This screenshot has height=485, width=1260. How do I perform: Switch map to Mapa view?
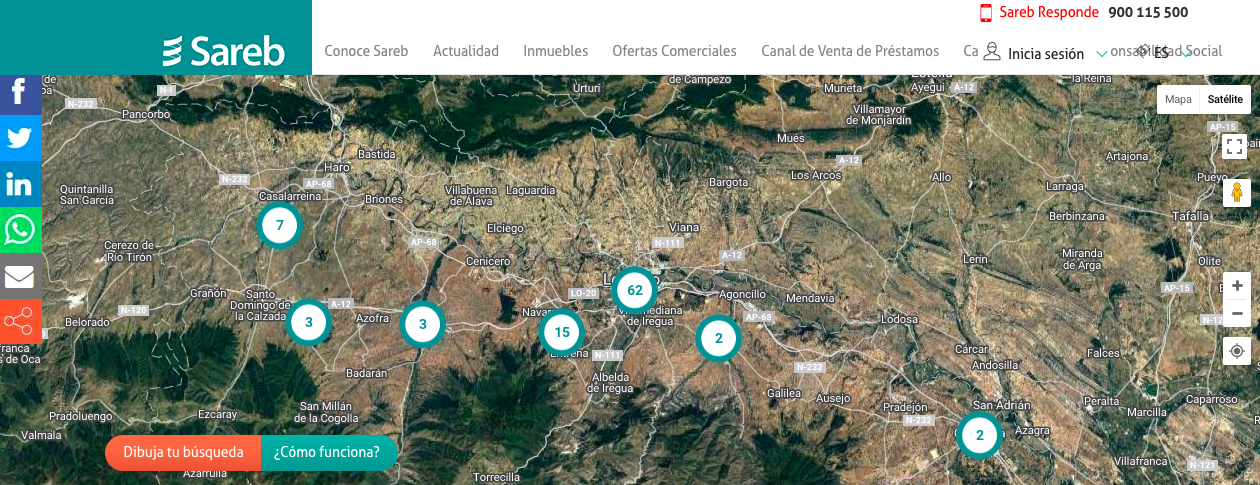pos(1178,99)
